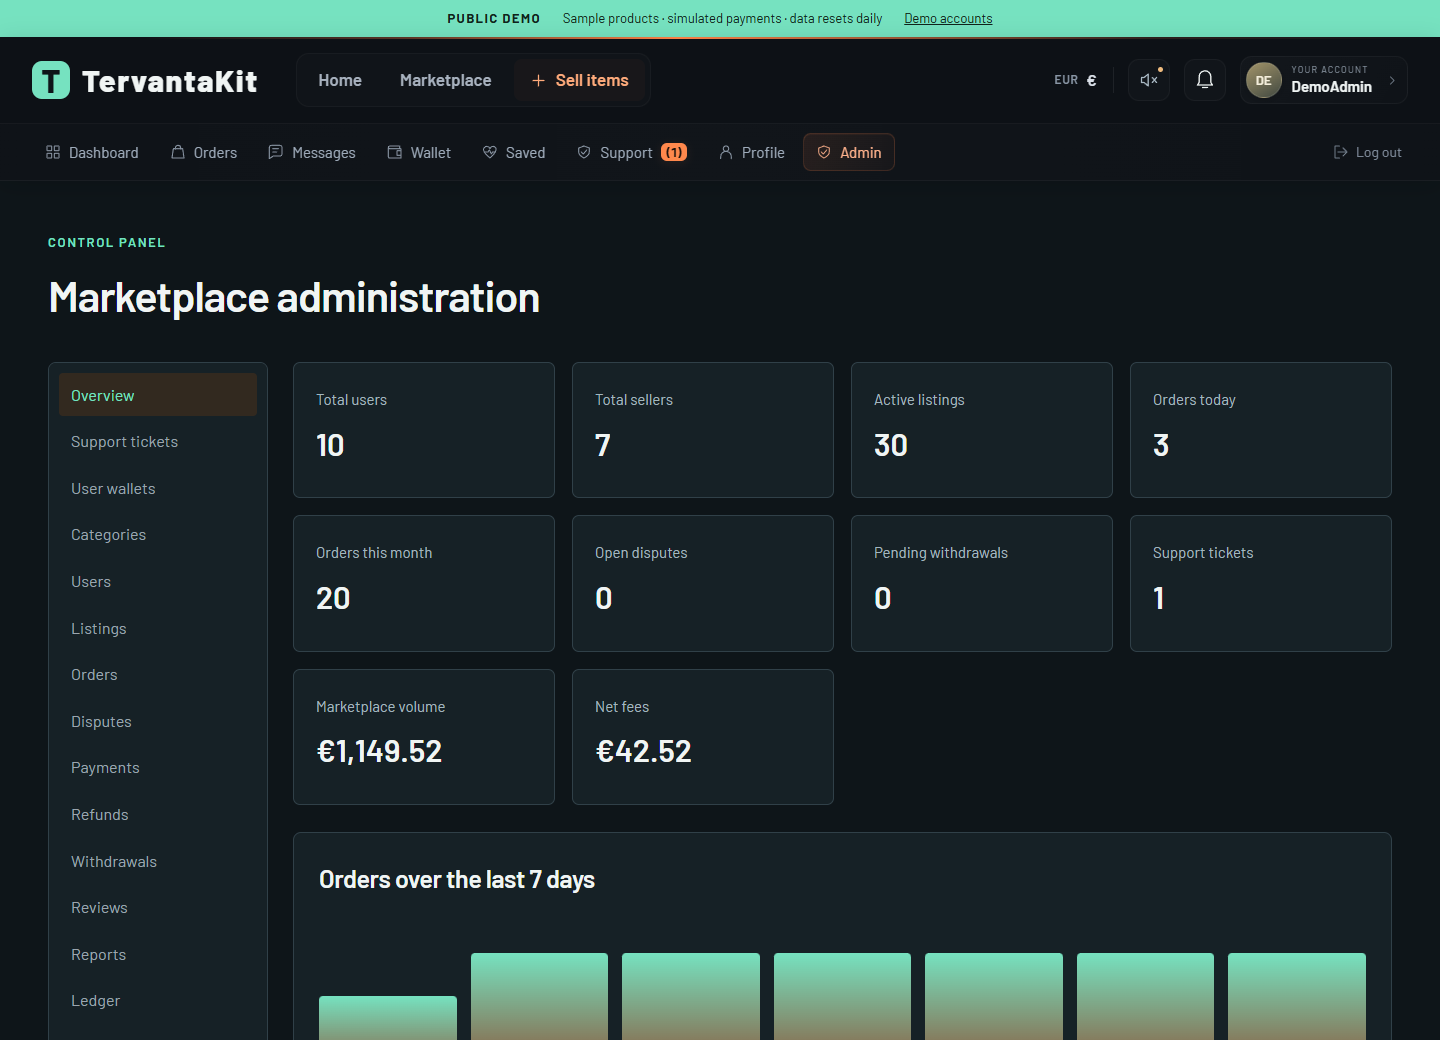Click the TervantaKit logo icon
Image resolution: width=1440 pixels, height=1040 pixels.
[51, 80]
